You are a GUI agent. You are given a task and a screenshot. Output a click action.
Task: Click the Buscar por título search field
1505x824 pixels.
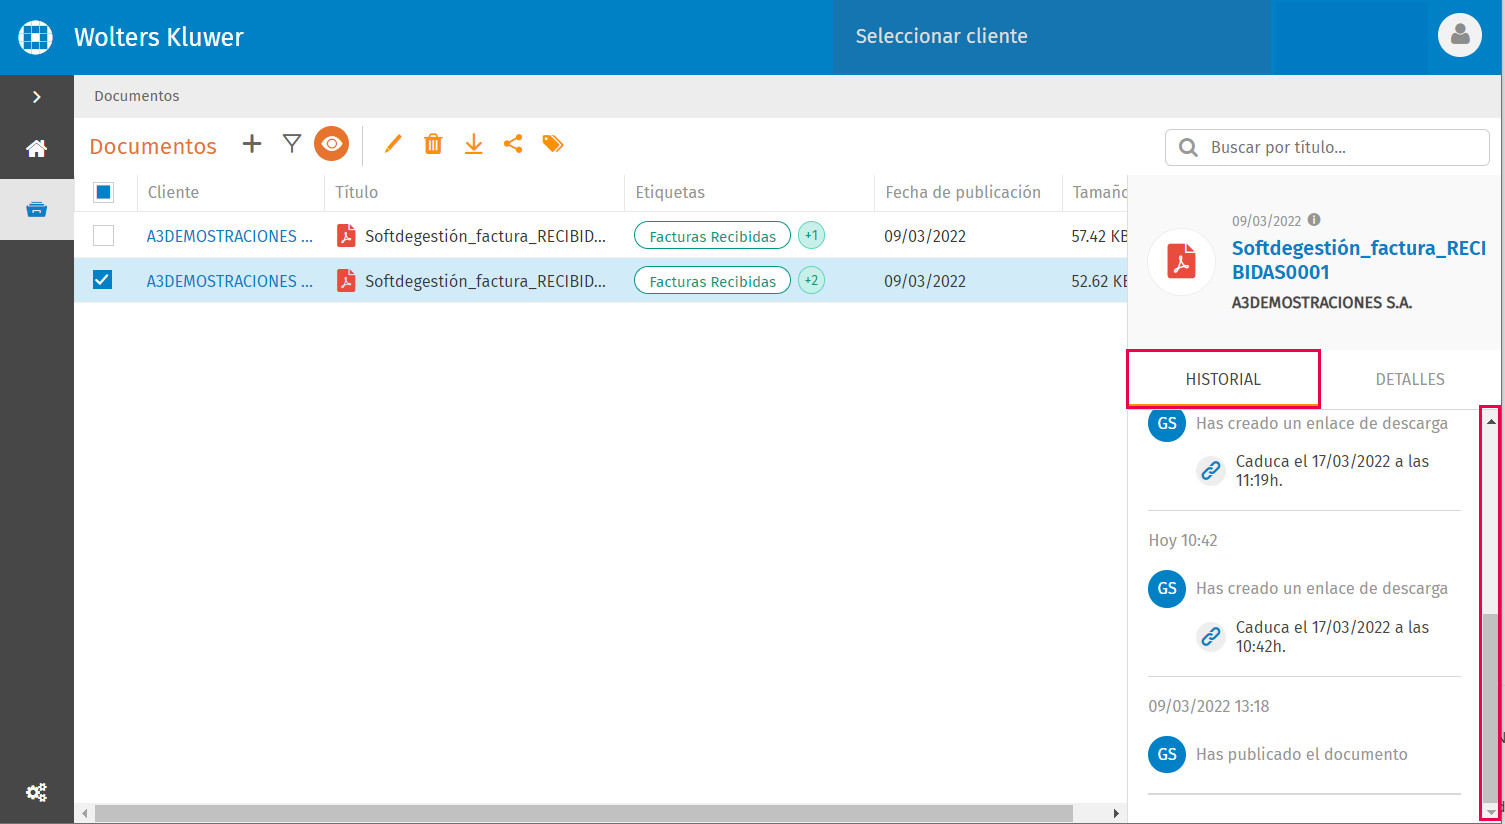[1340, 147]
